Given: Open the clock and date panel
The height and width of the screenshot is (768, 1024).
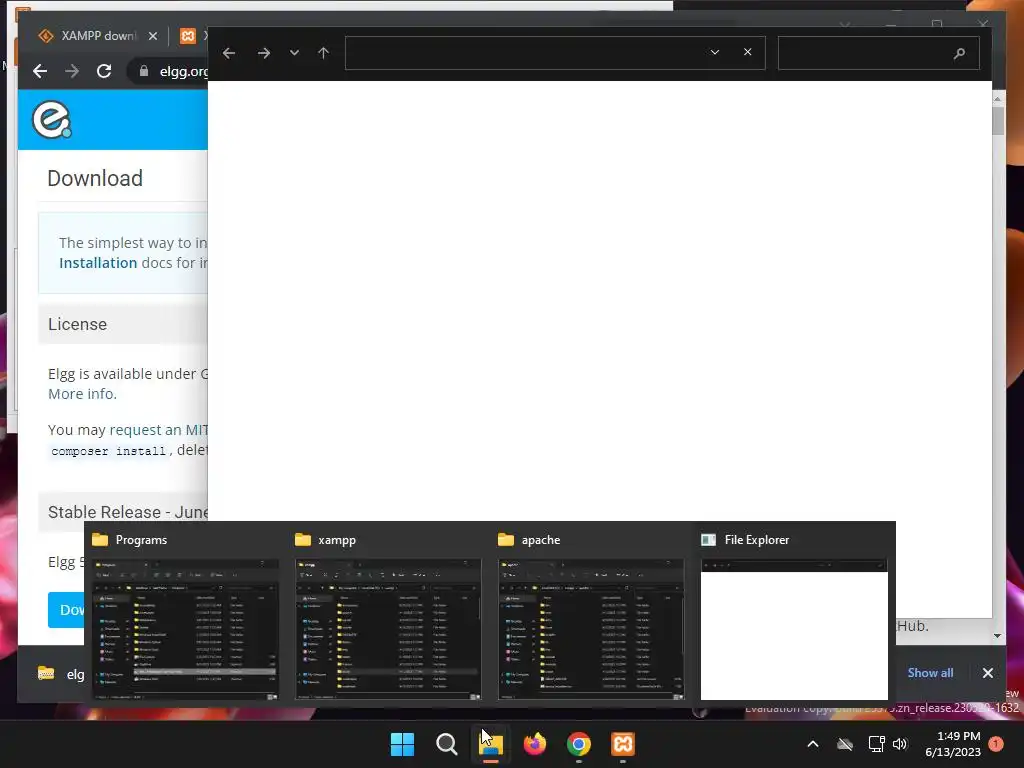Looking at the screenshot, I should [953, 744].
